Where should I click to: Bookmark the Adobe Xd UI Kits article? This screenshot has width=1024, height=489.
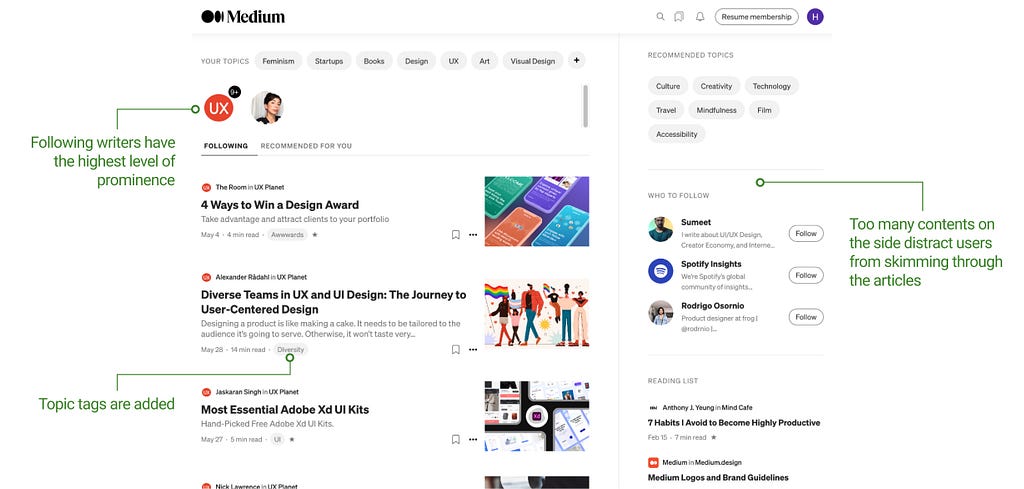point(456,439)
